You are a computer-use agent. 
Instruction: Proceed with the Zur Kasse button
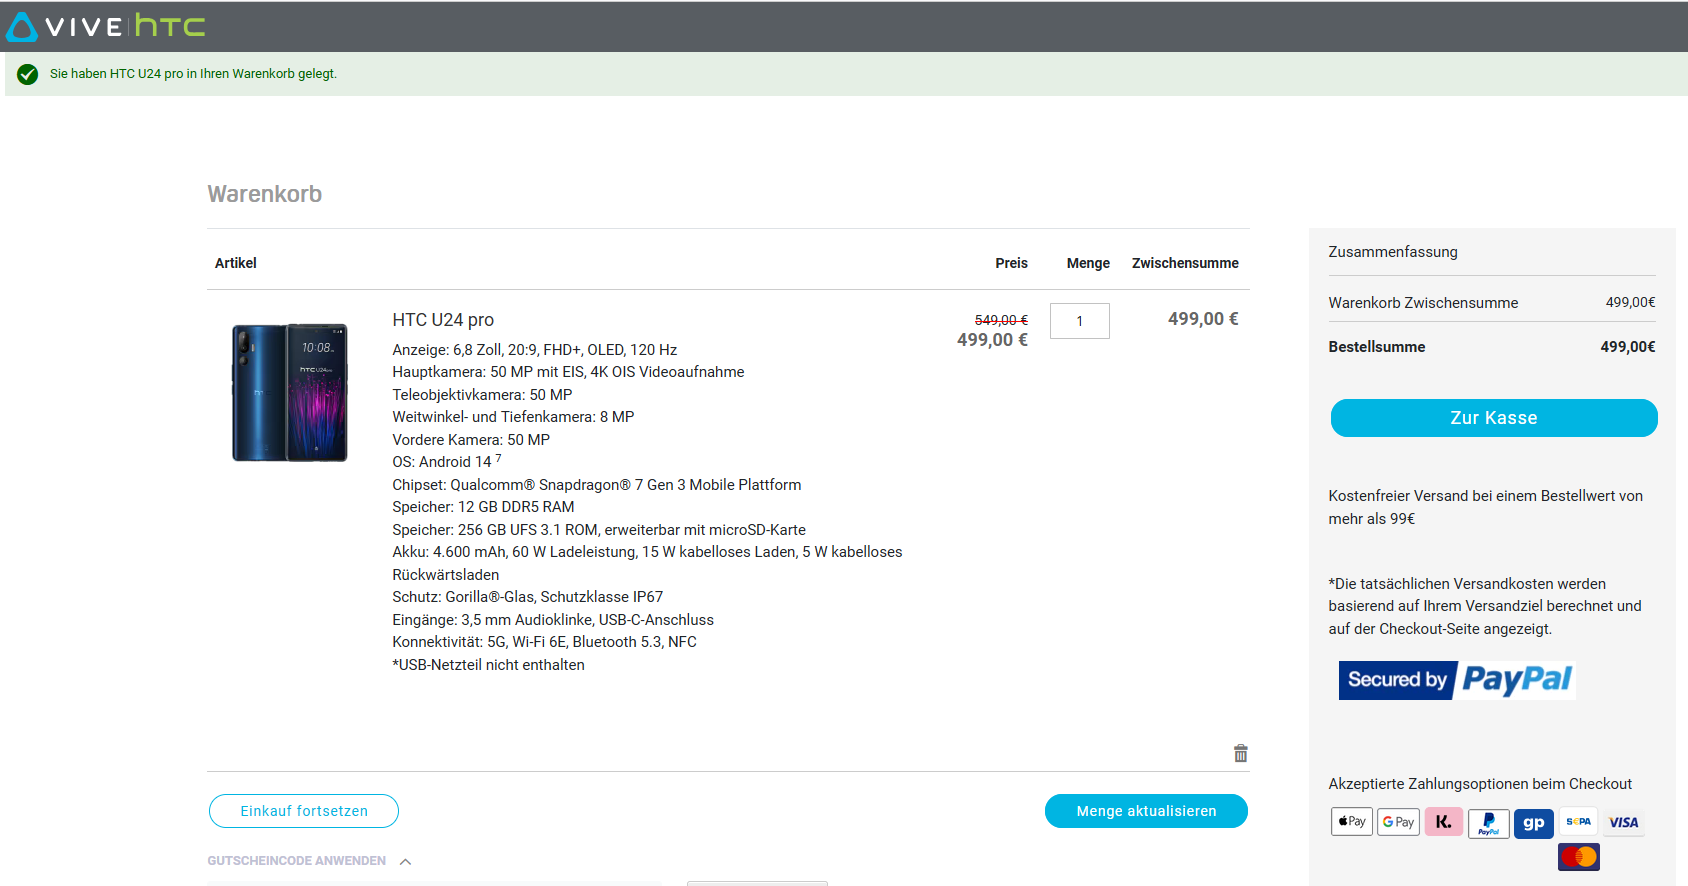click(x=1493, y=418)
